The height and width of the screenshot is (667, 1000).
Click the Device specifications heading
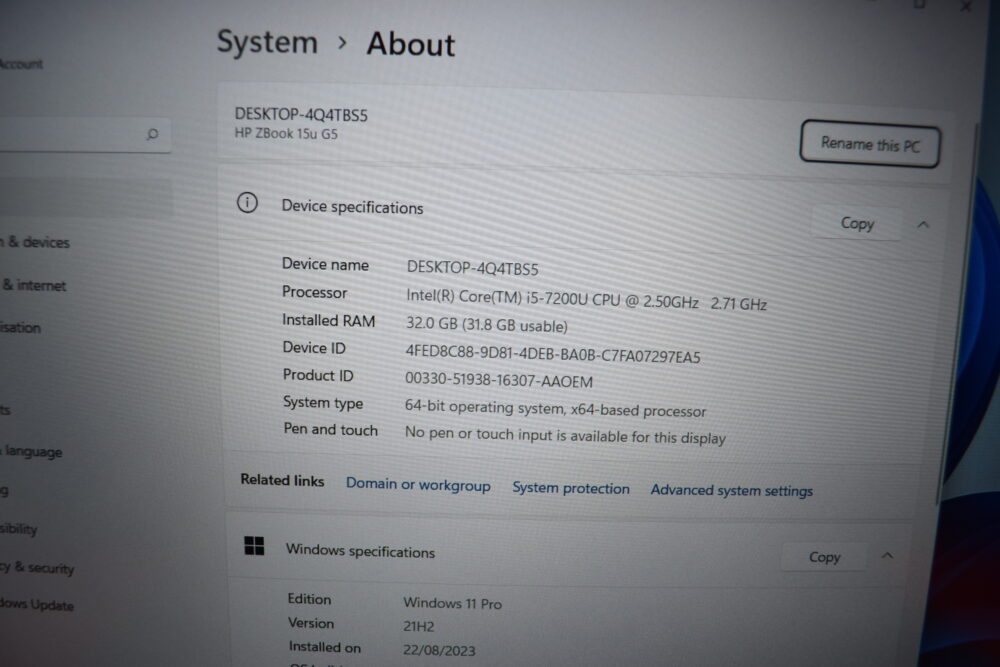[352, 207]
